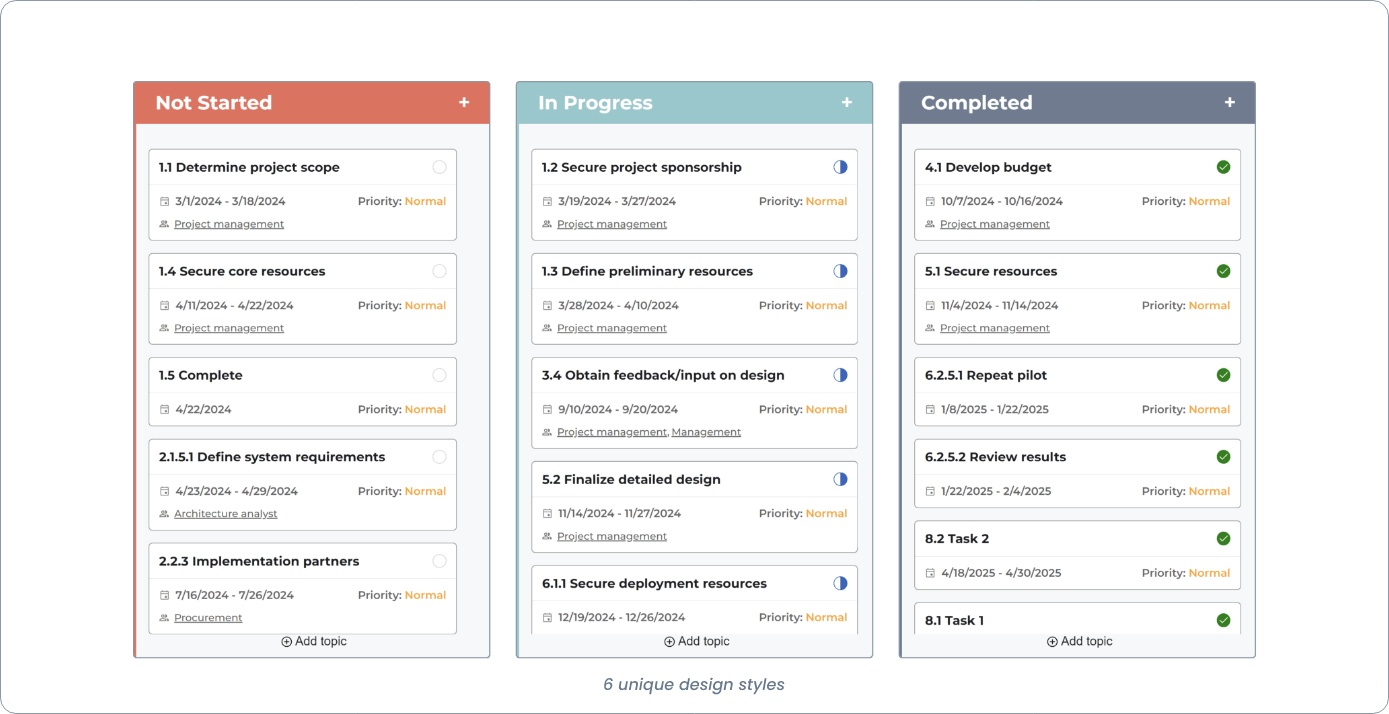The height and width of the screenshot is (714, 1389).
Task: Click date range 1/22/2025 - 2/4/2025
Action: pyautogui.click(x=995, y=491)
